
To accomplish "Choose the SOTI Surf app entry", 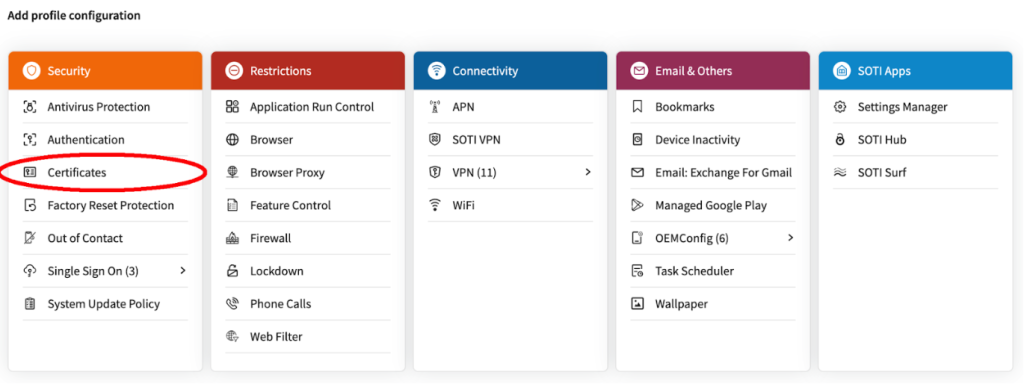I will tap(916, 172).
